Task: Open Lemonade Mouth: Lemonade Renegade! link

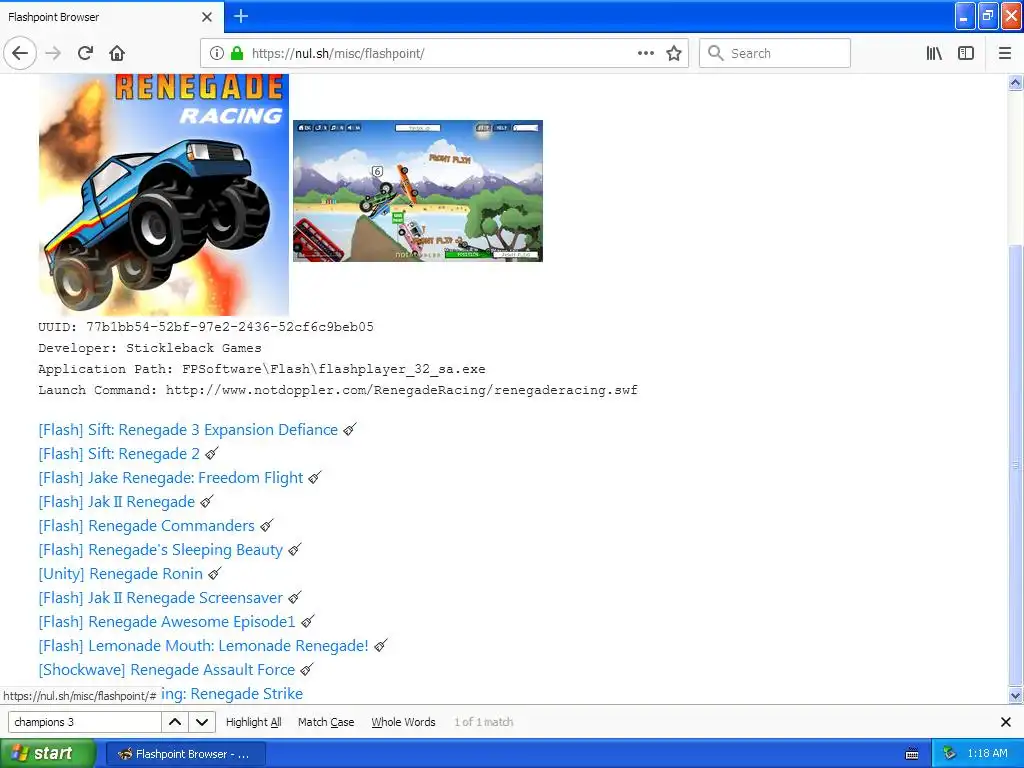Action: 203,646
